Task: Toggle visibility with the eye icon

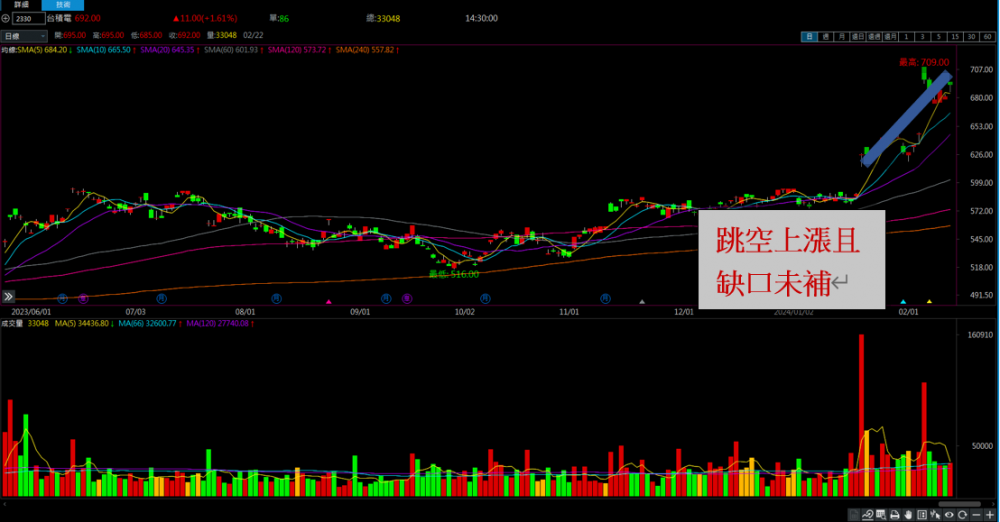Action: (948, 514)
